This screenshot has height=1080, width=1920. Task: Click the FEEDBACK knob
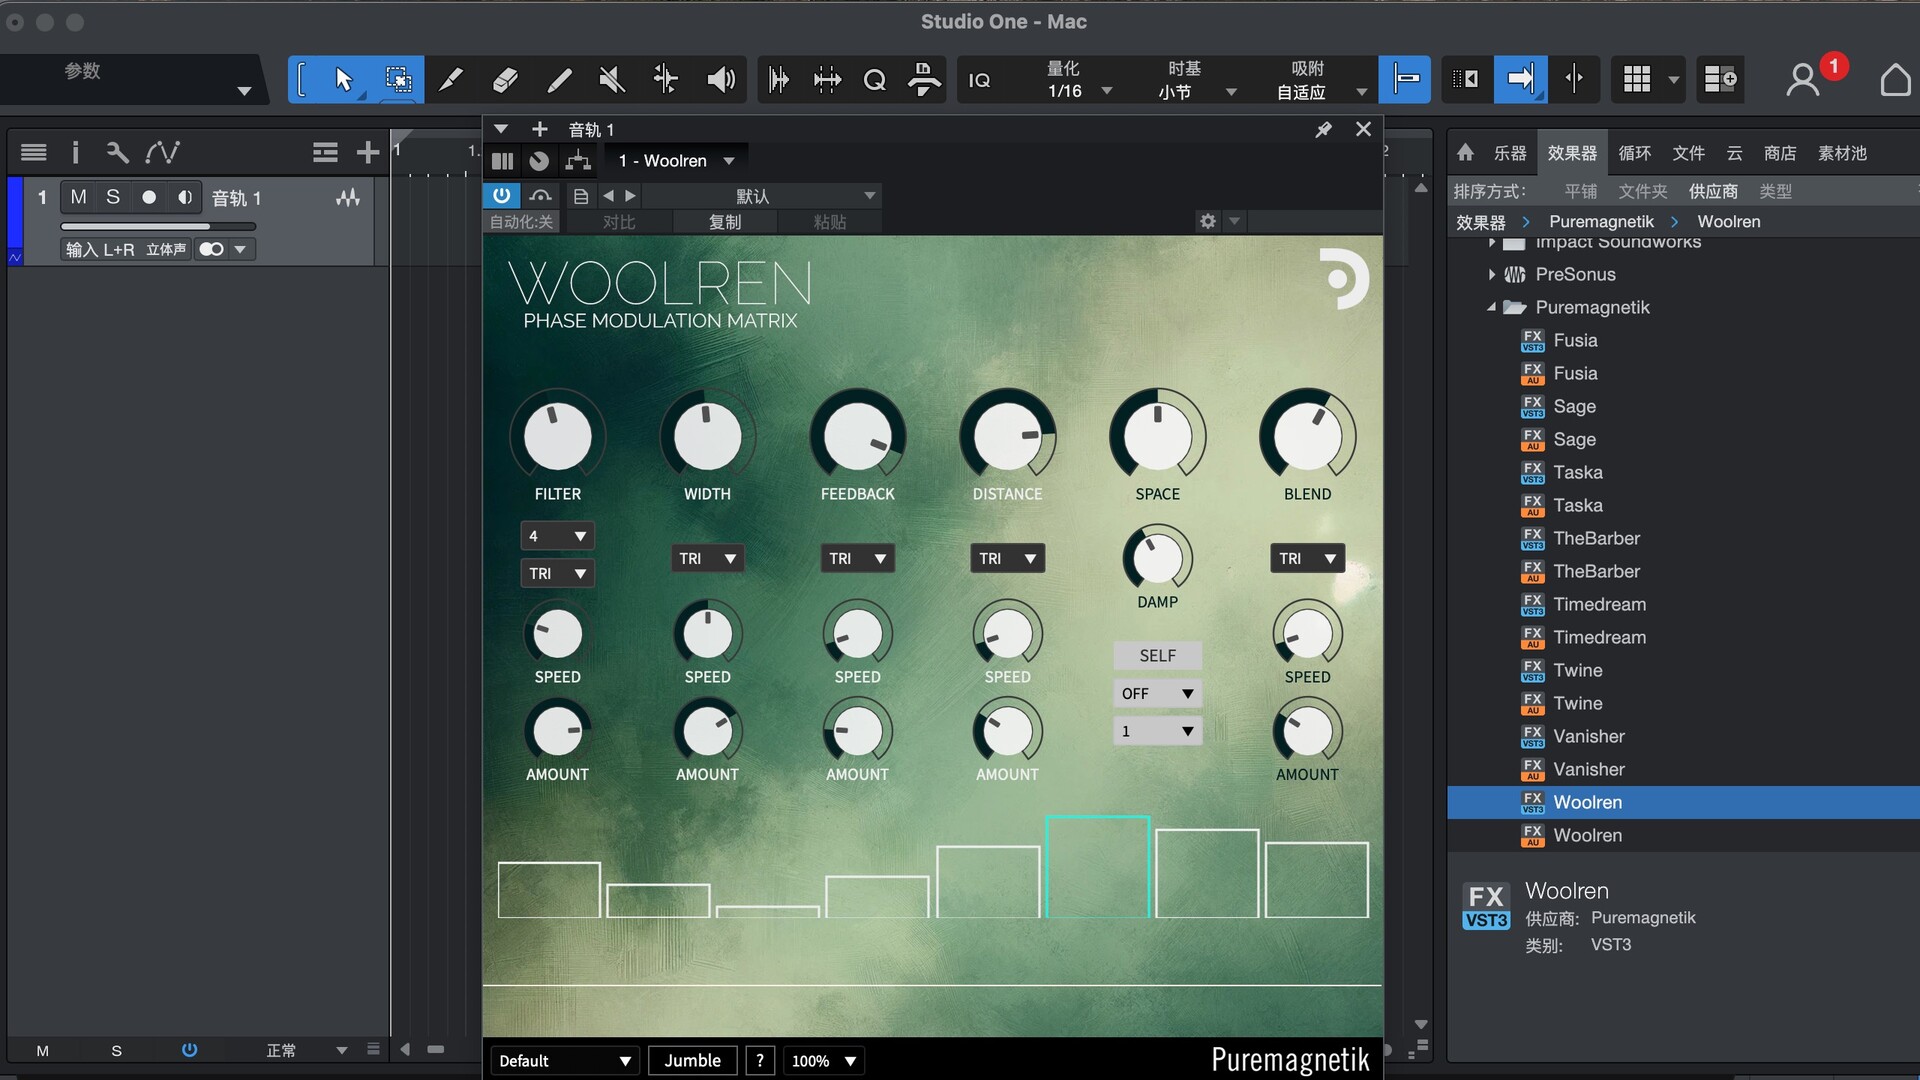pos(857,436)
